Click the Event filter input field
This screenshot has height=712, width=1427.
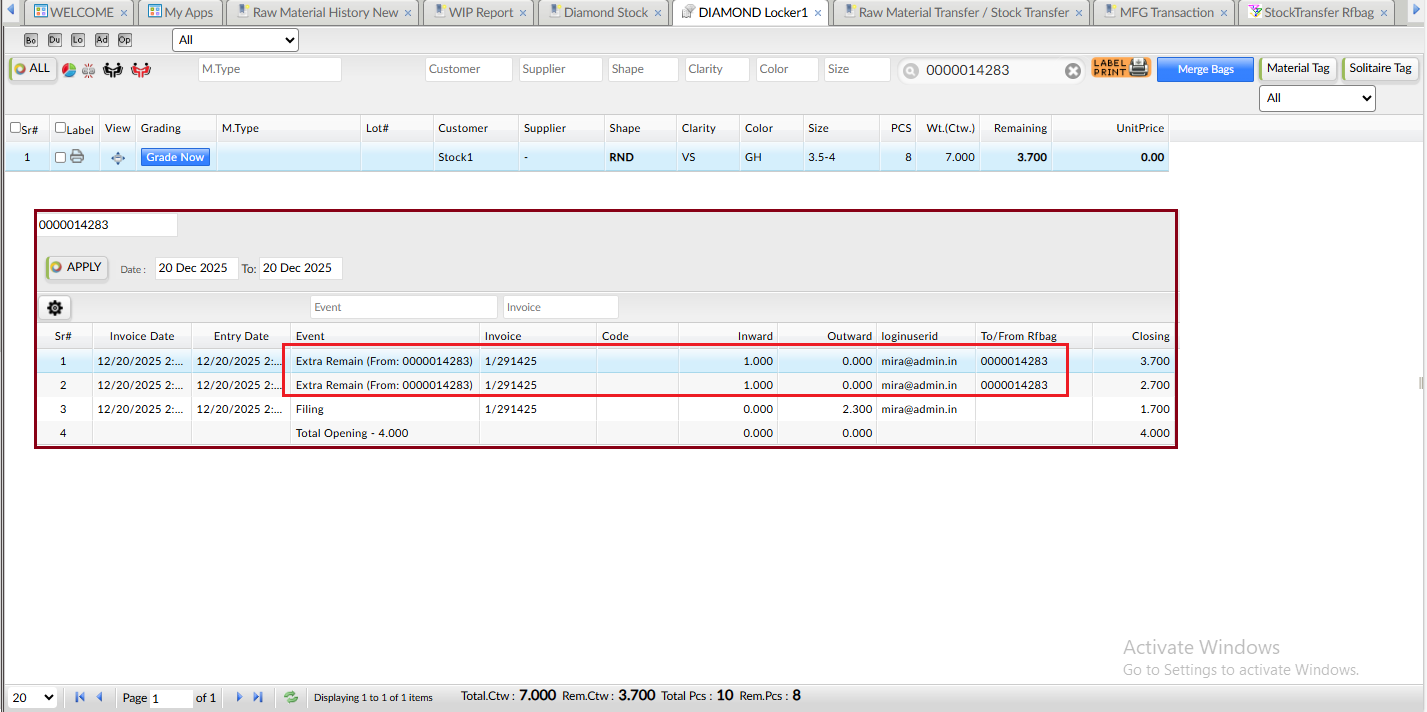point(403,308)
